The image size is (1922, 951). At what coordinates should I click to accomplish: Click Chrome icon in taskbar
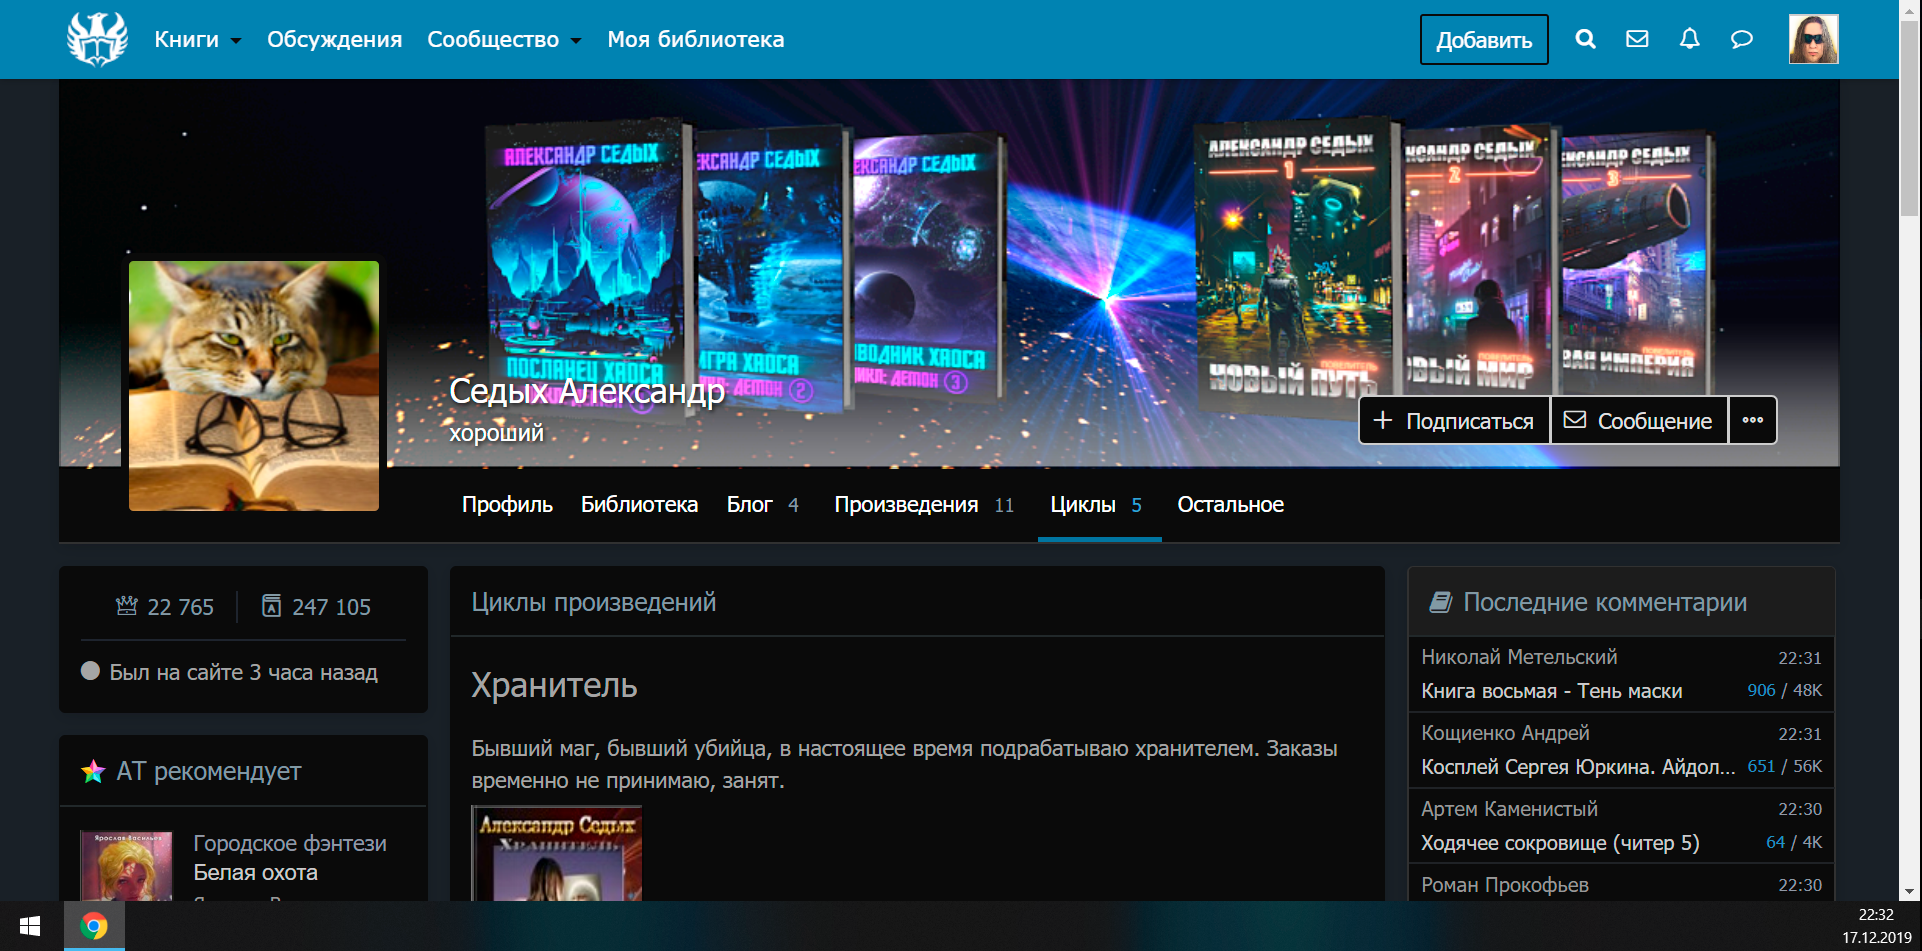[x=94, y=926]
